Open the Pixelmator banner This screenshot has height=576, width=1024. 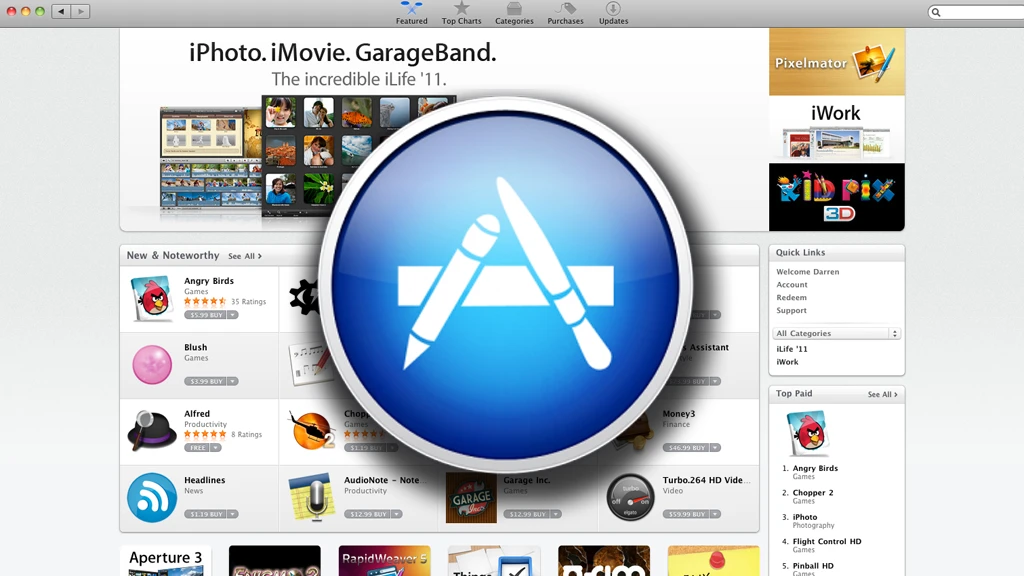[x=837, y=62]
